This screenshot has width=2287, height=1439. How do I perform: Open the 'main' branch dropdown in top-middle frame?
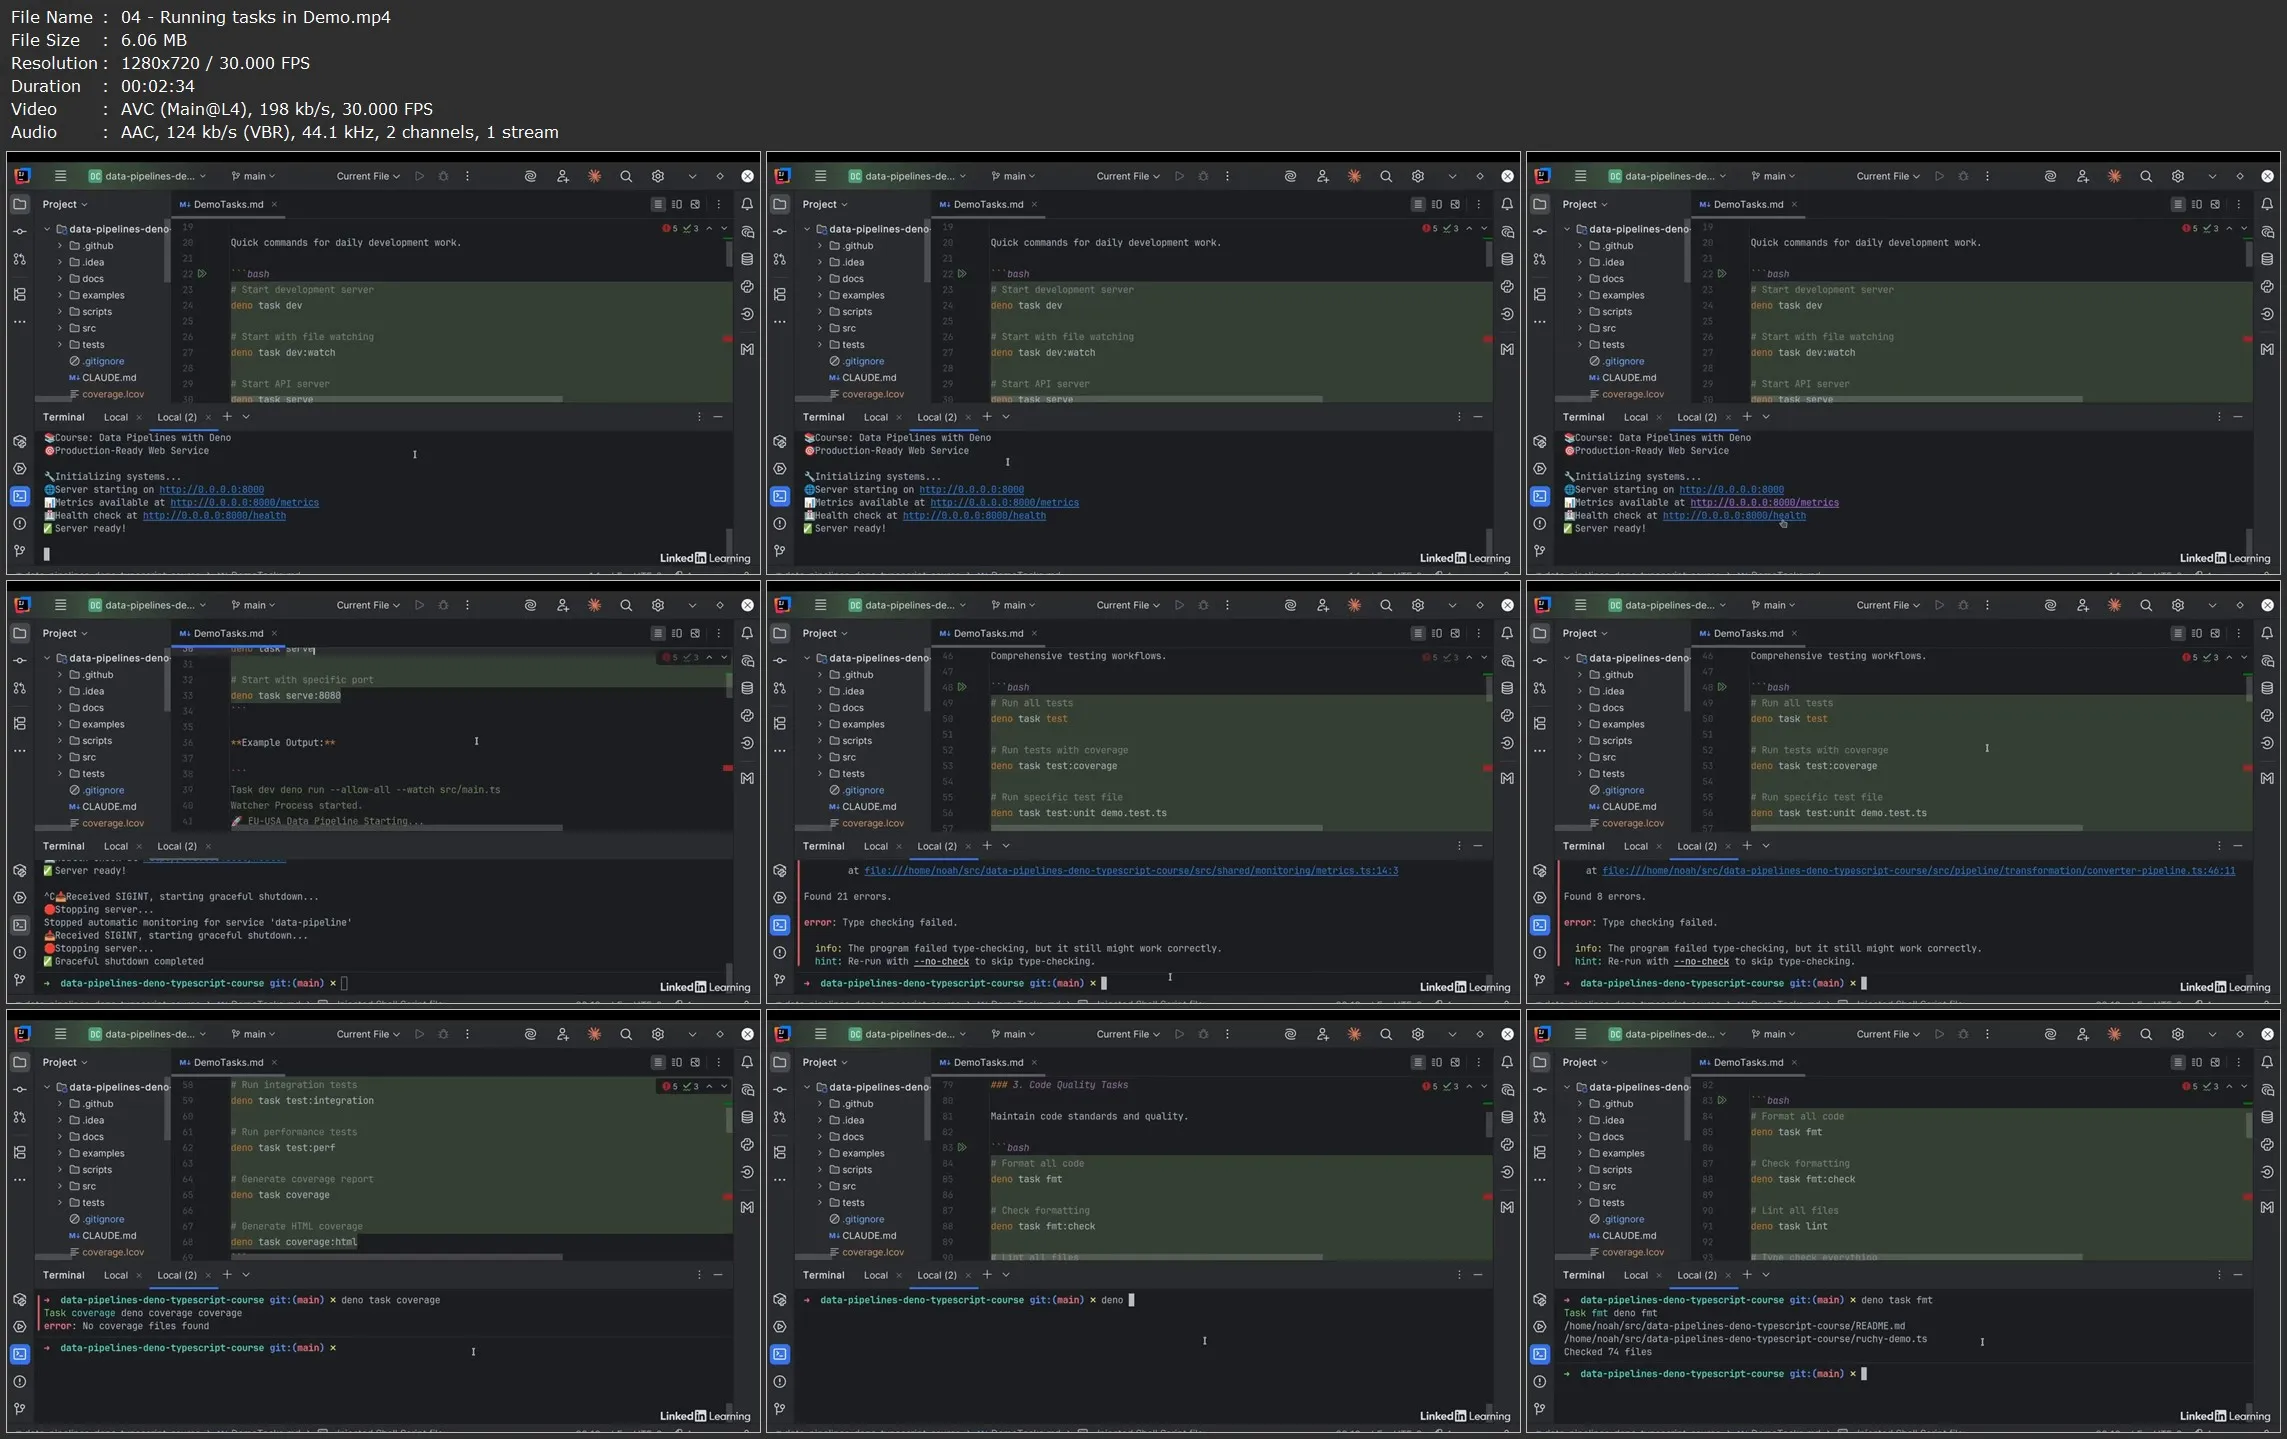(x=1013, y=176)
